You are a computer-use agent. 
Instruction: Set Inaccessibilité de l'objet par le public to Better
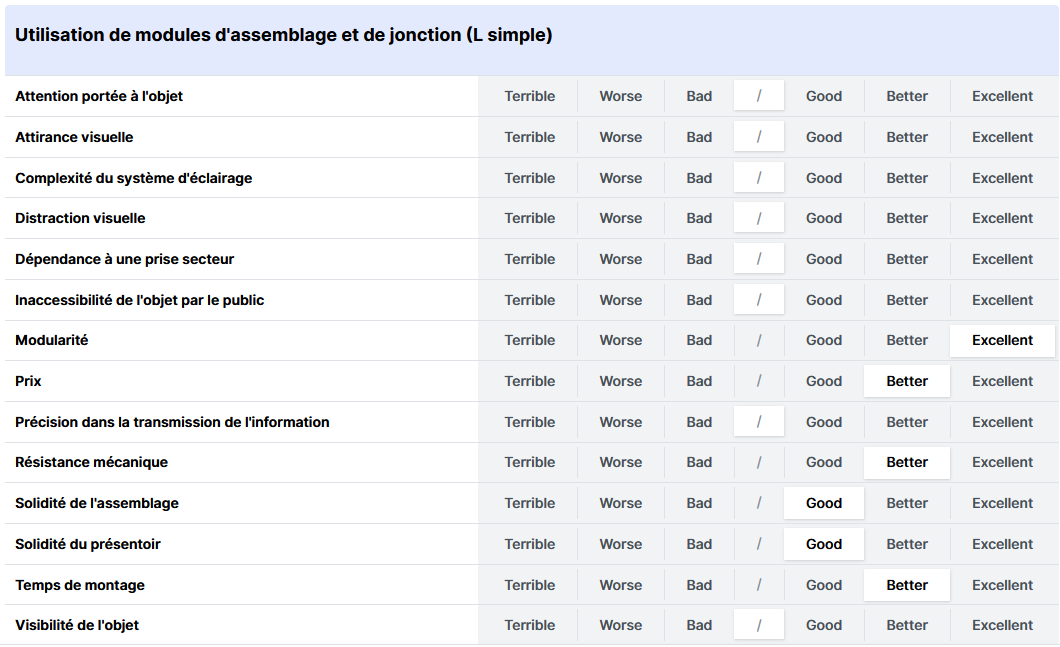[x=907, y=299]
